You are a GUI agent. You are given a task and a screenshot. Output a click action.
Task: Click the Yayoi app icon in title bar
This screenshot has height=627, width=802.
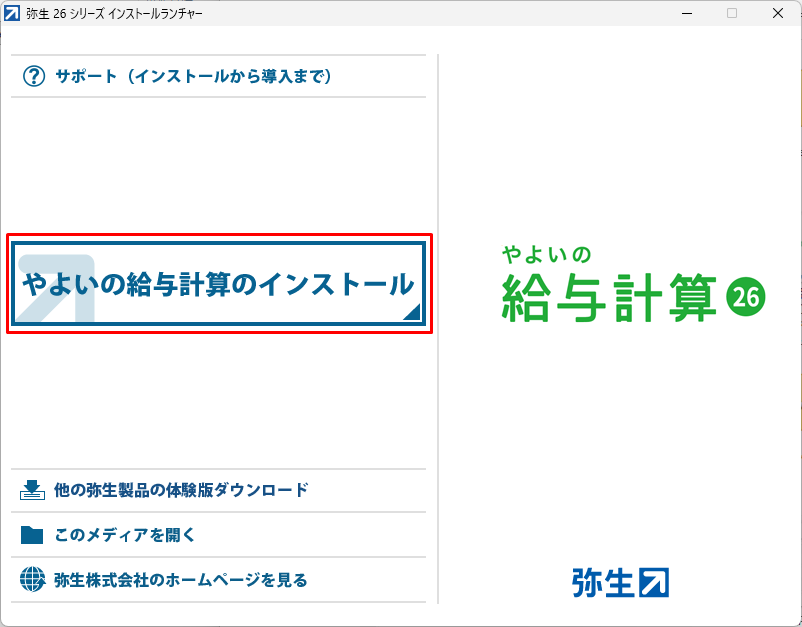tap(13, 13)
